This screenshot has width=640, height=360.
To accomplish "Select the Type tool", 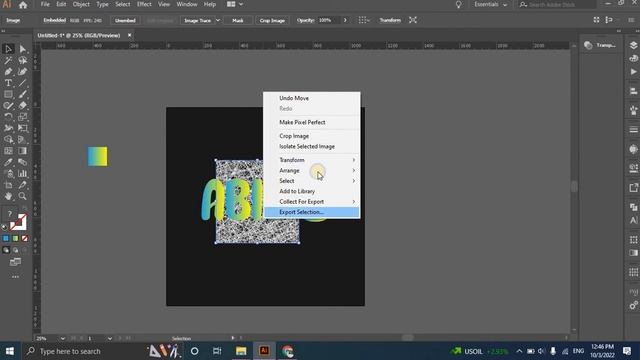I will click(8, 83).
